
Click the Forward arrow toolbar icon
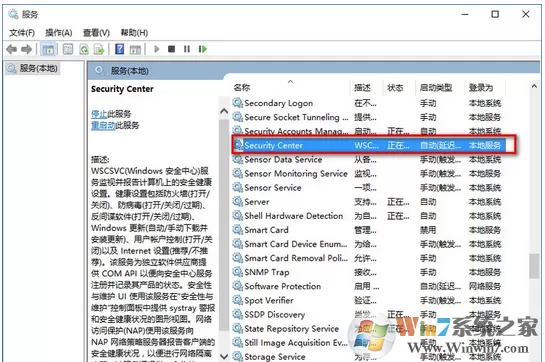26,49
